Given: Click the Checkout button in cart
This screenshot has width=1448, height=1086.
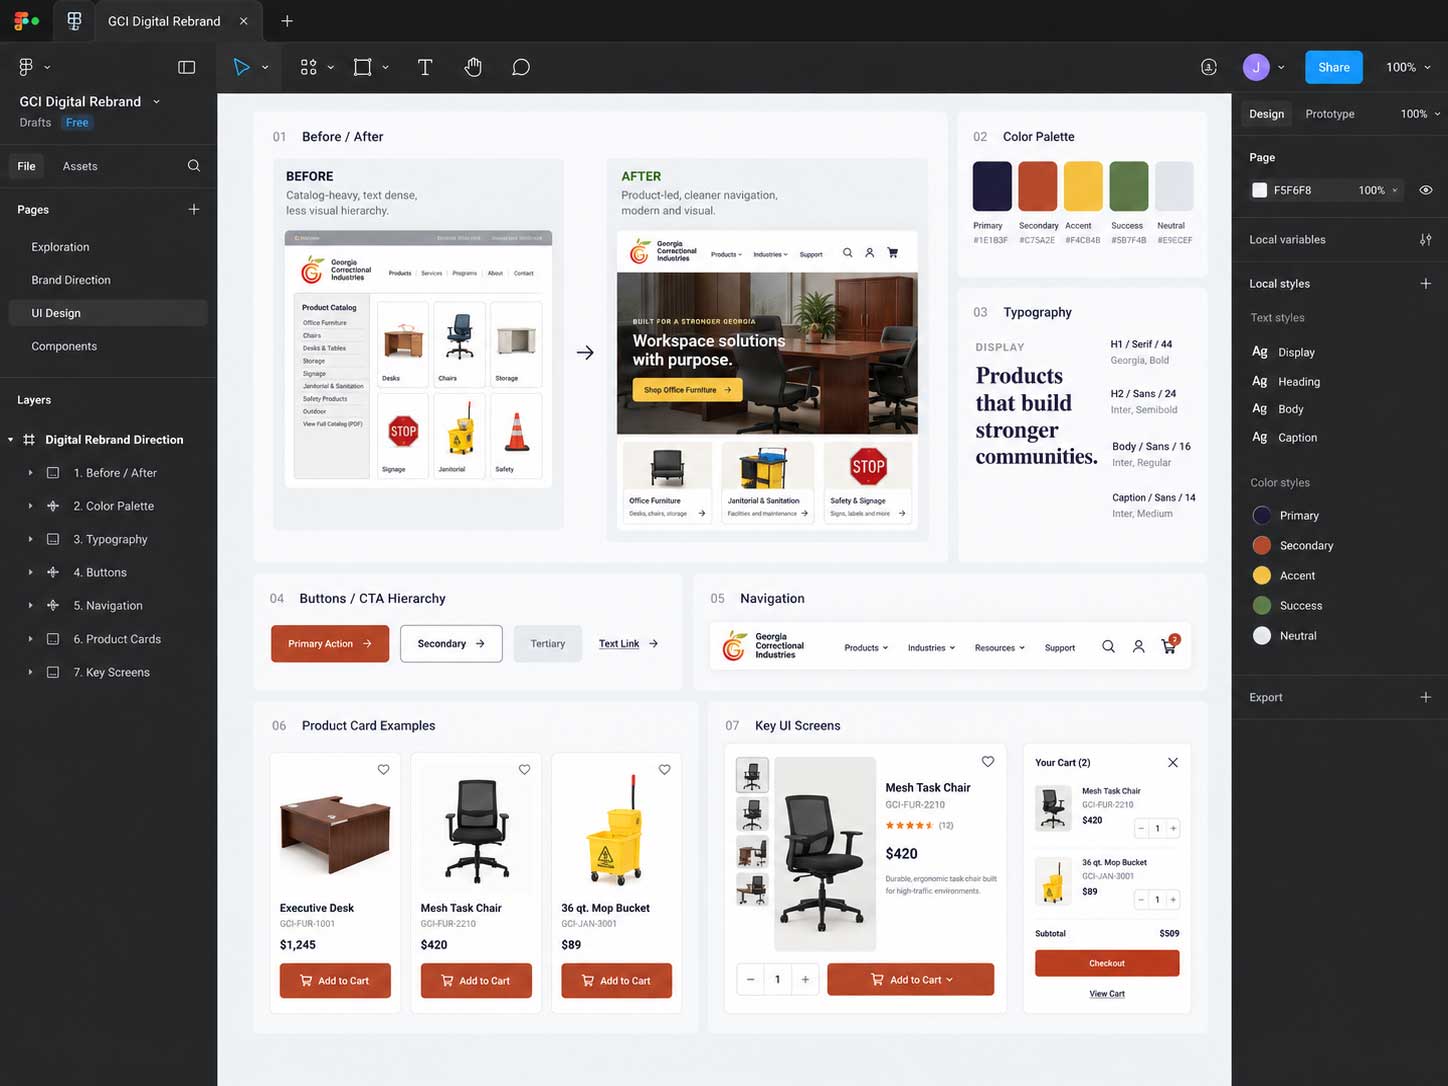Looking at the screenshot, I should click(1107, 963).
